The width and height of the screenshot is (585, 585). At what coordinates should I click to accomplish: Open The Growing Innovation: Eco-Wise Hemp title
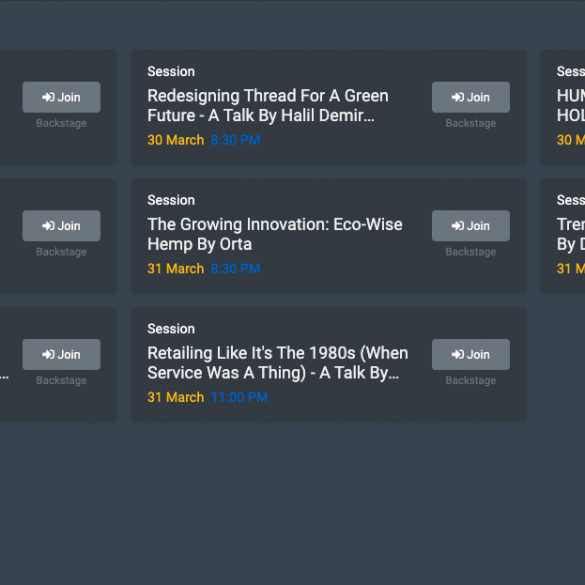(x=275, y=234)
